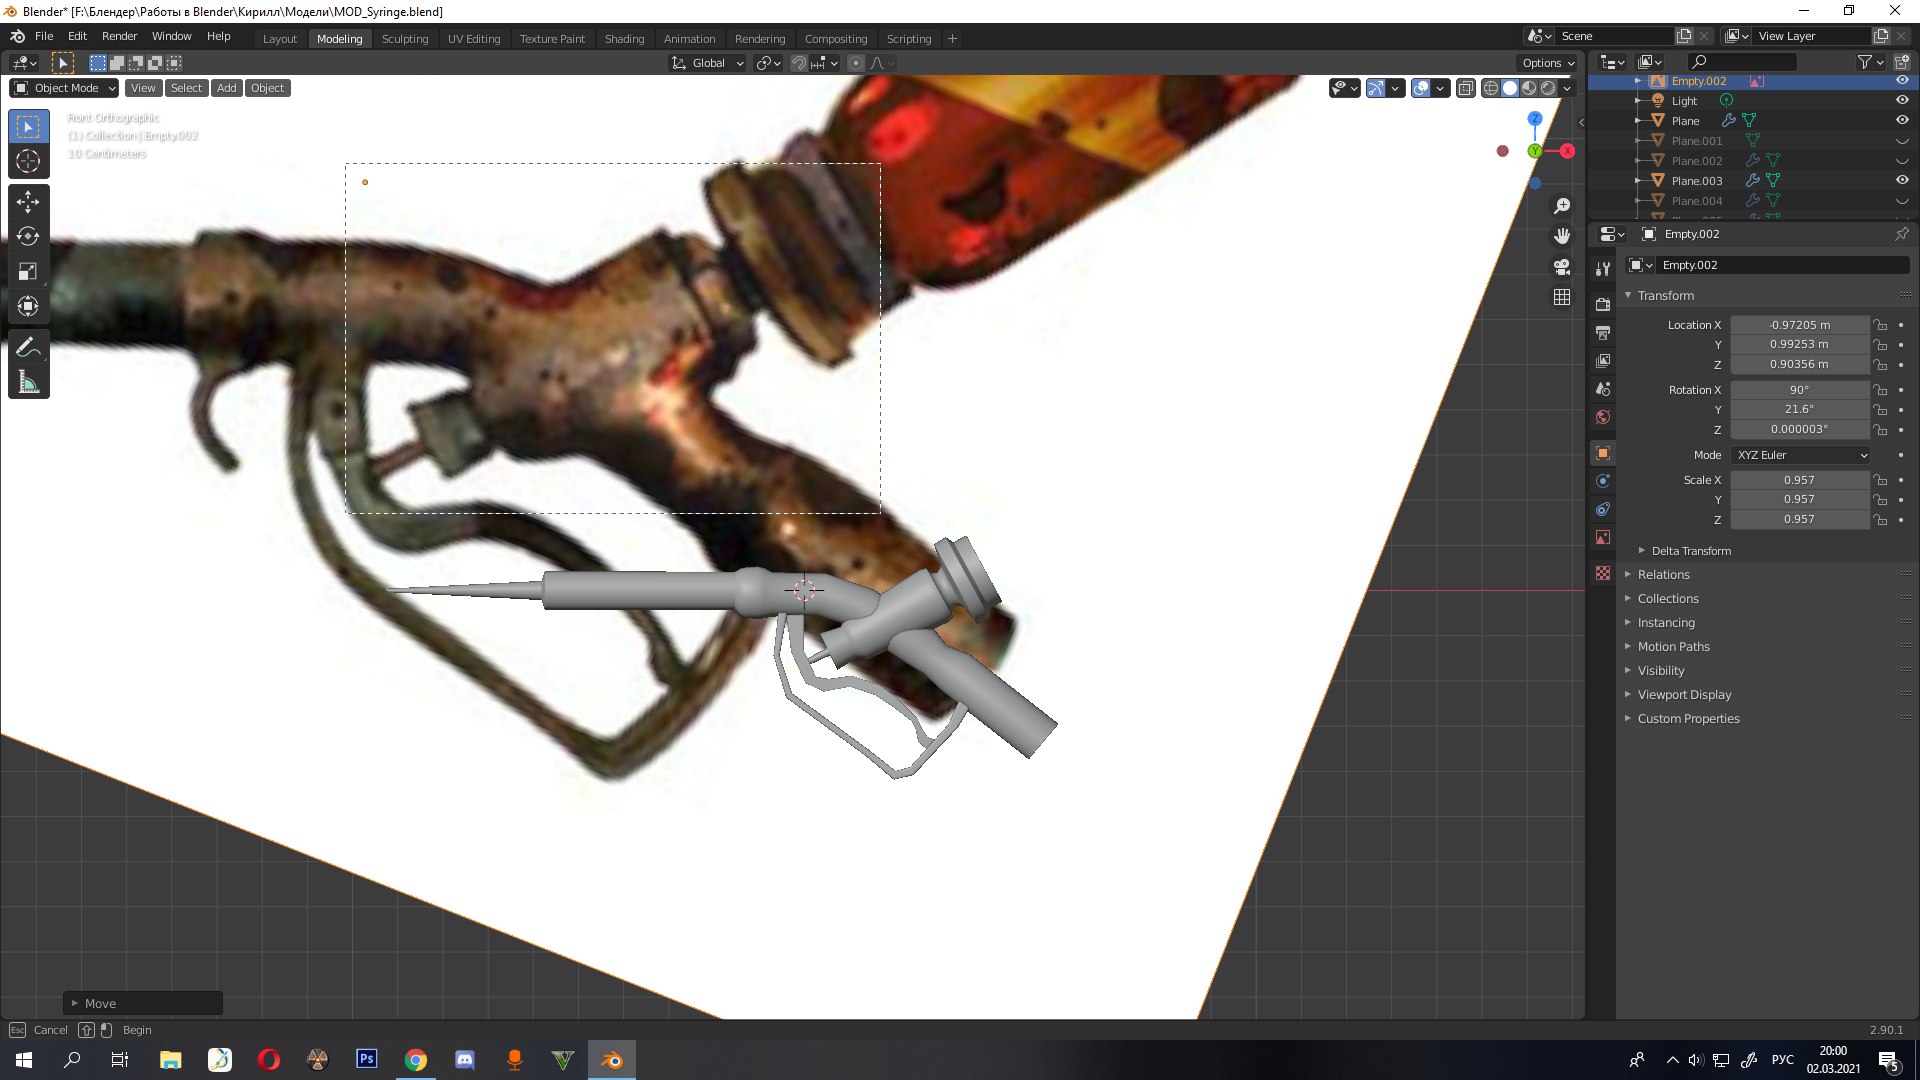Select the Move tool in toolbar
The height and width of the screenshot is (1080, 1920).
coord(28,202)
